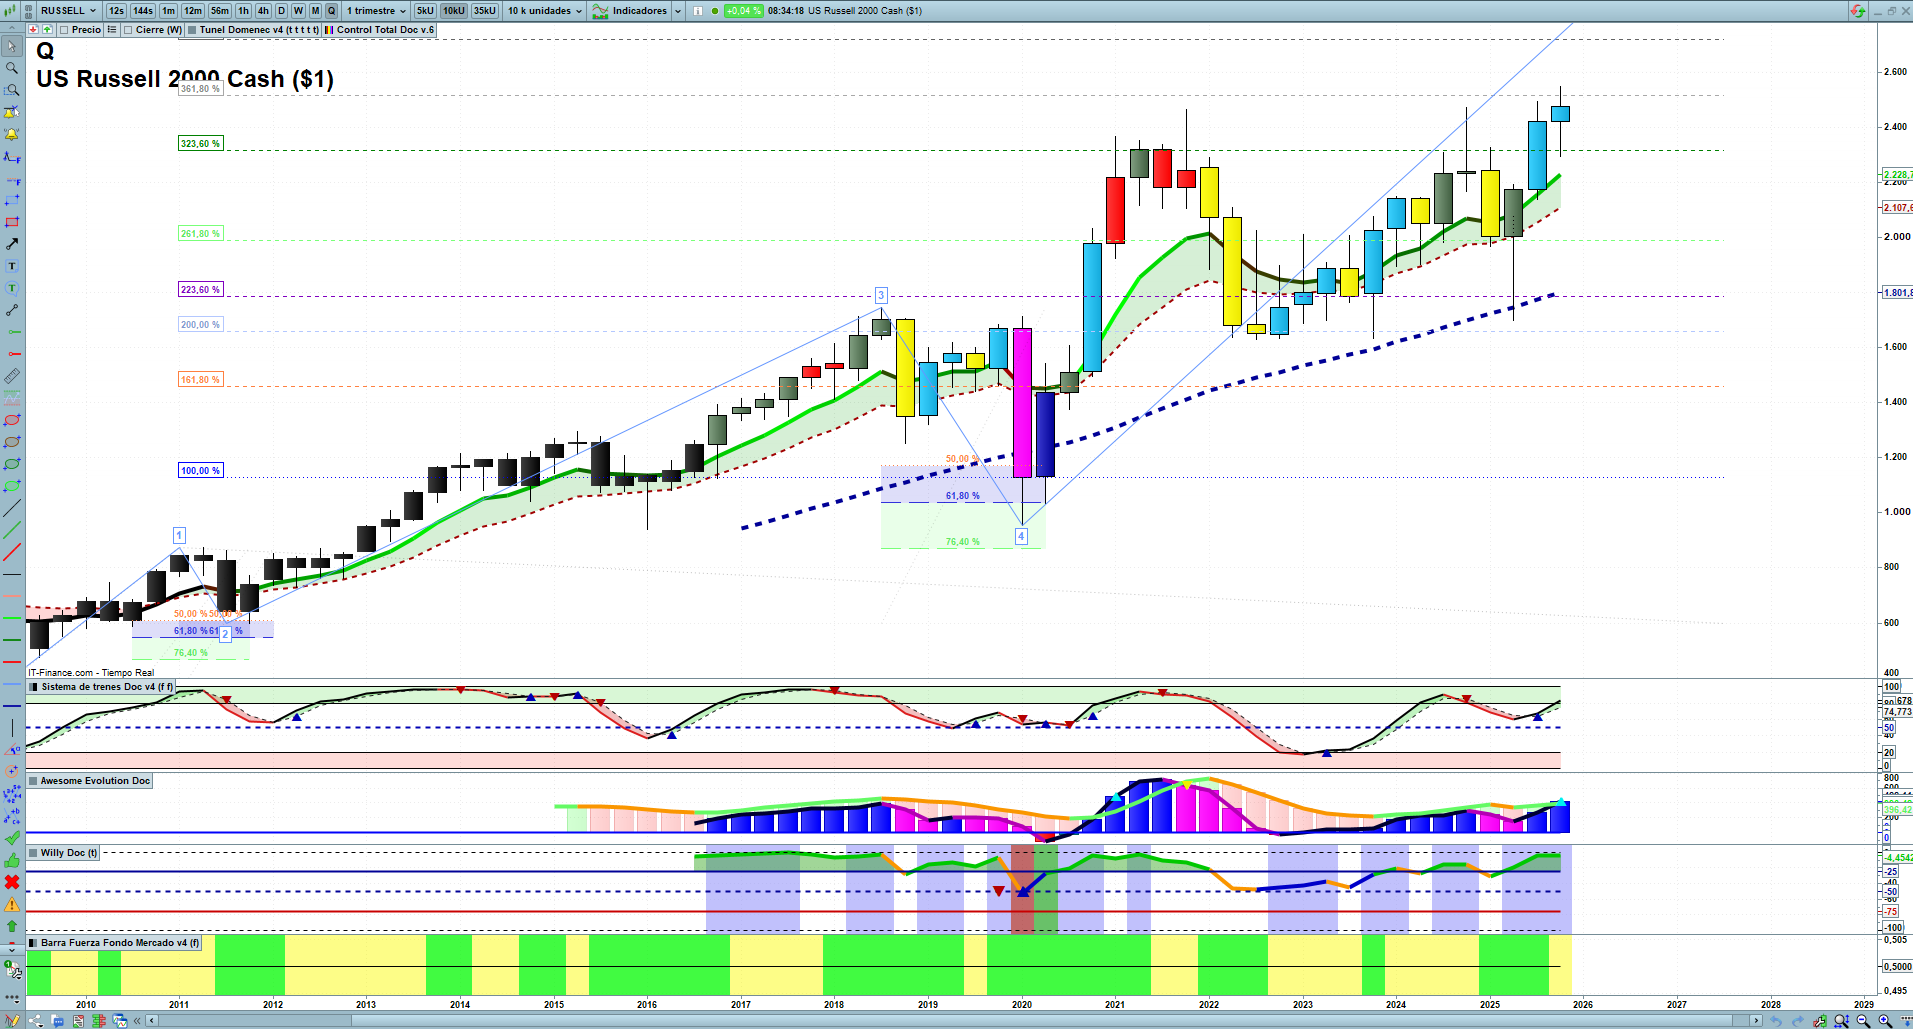Screen dimensions: 1913x1029
Task: Select the square text box tool
Action: 12,266
